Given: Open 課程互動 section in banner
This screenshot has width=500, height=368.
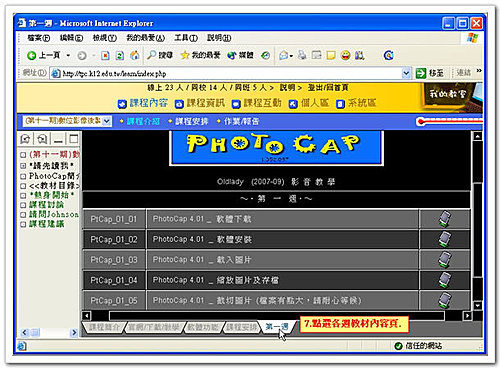Looking at the screenshot, I should click(x=257, y=103).
